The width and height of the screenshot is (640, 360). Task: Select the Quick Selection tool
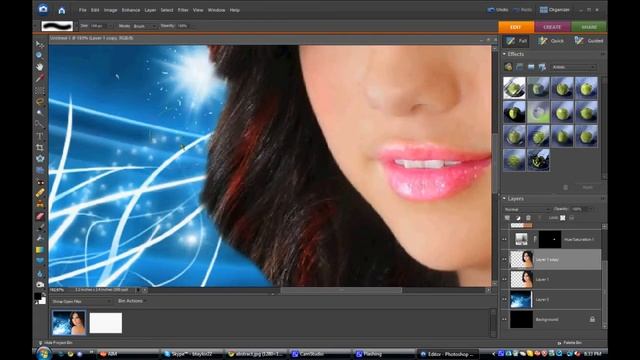click(40, 124)
